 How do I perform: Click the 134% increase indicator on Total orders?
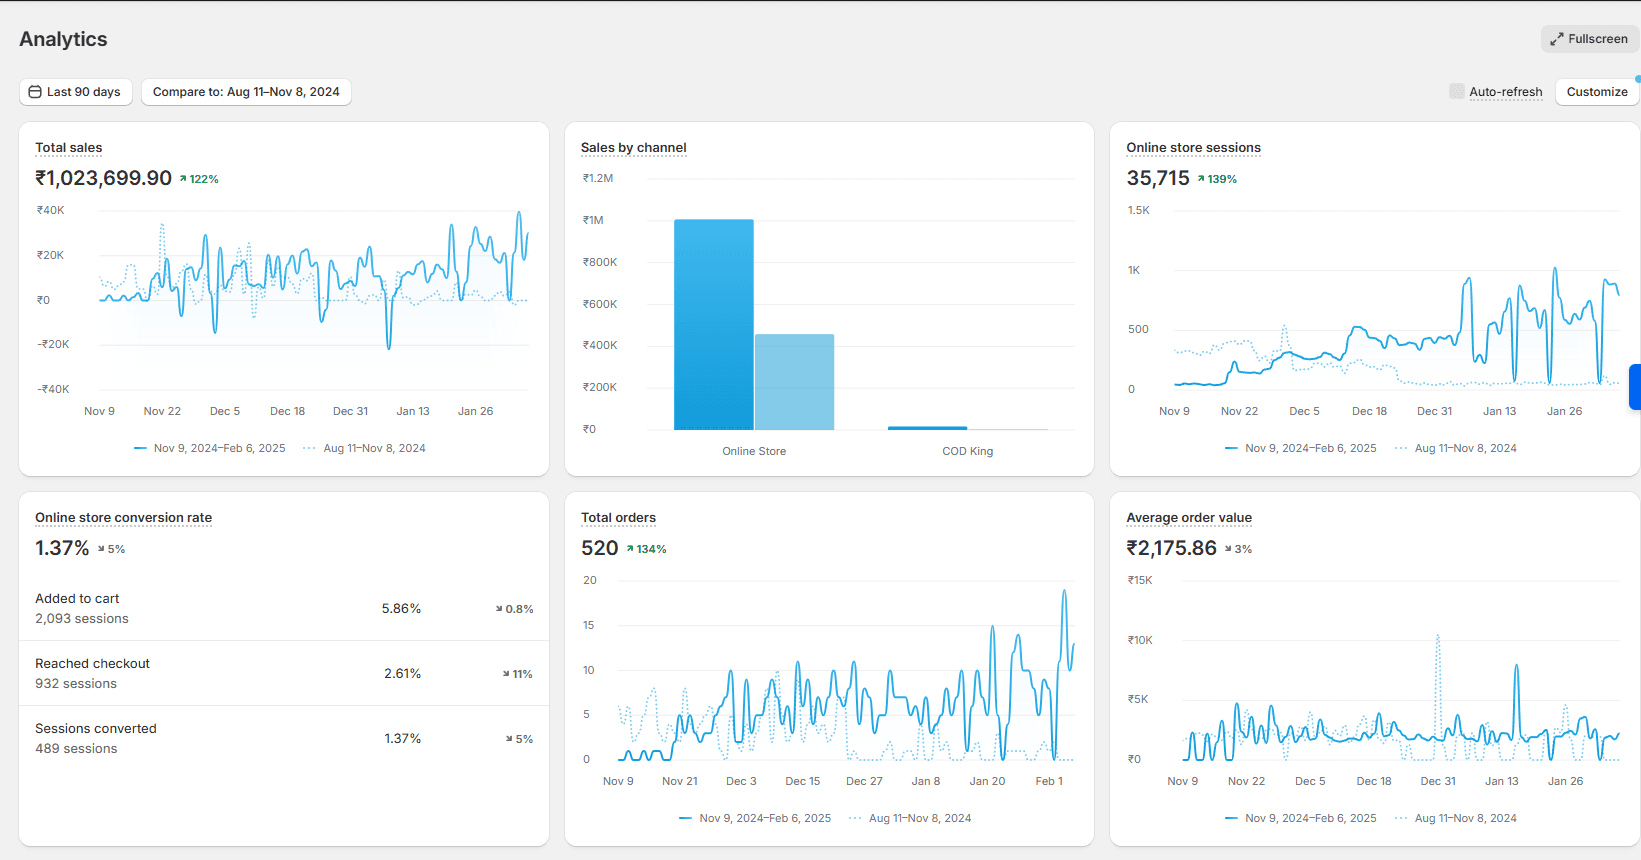646,549
